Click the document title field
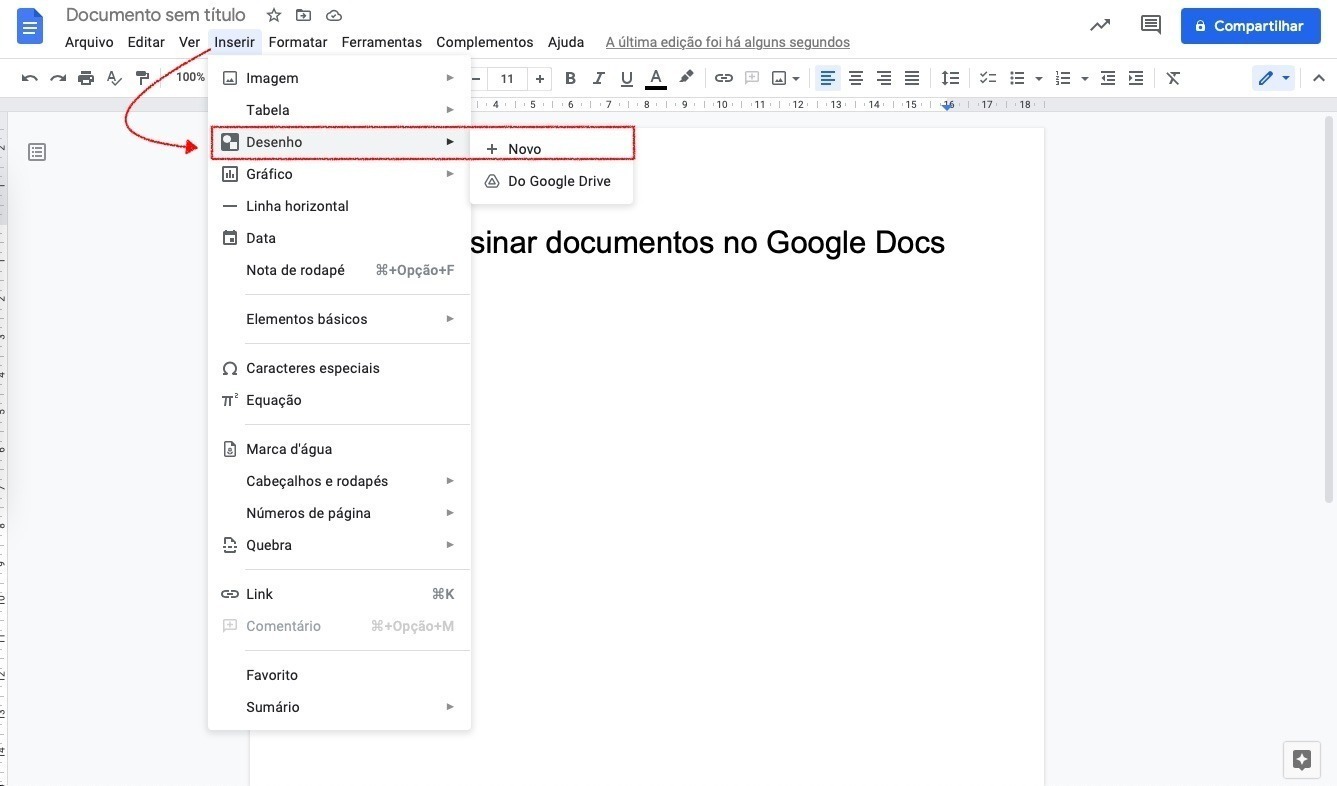 (156, 15)
